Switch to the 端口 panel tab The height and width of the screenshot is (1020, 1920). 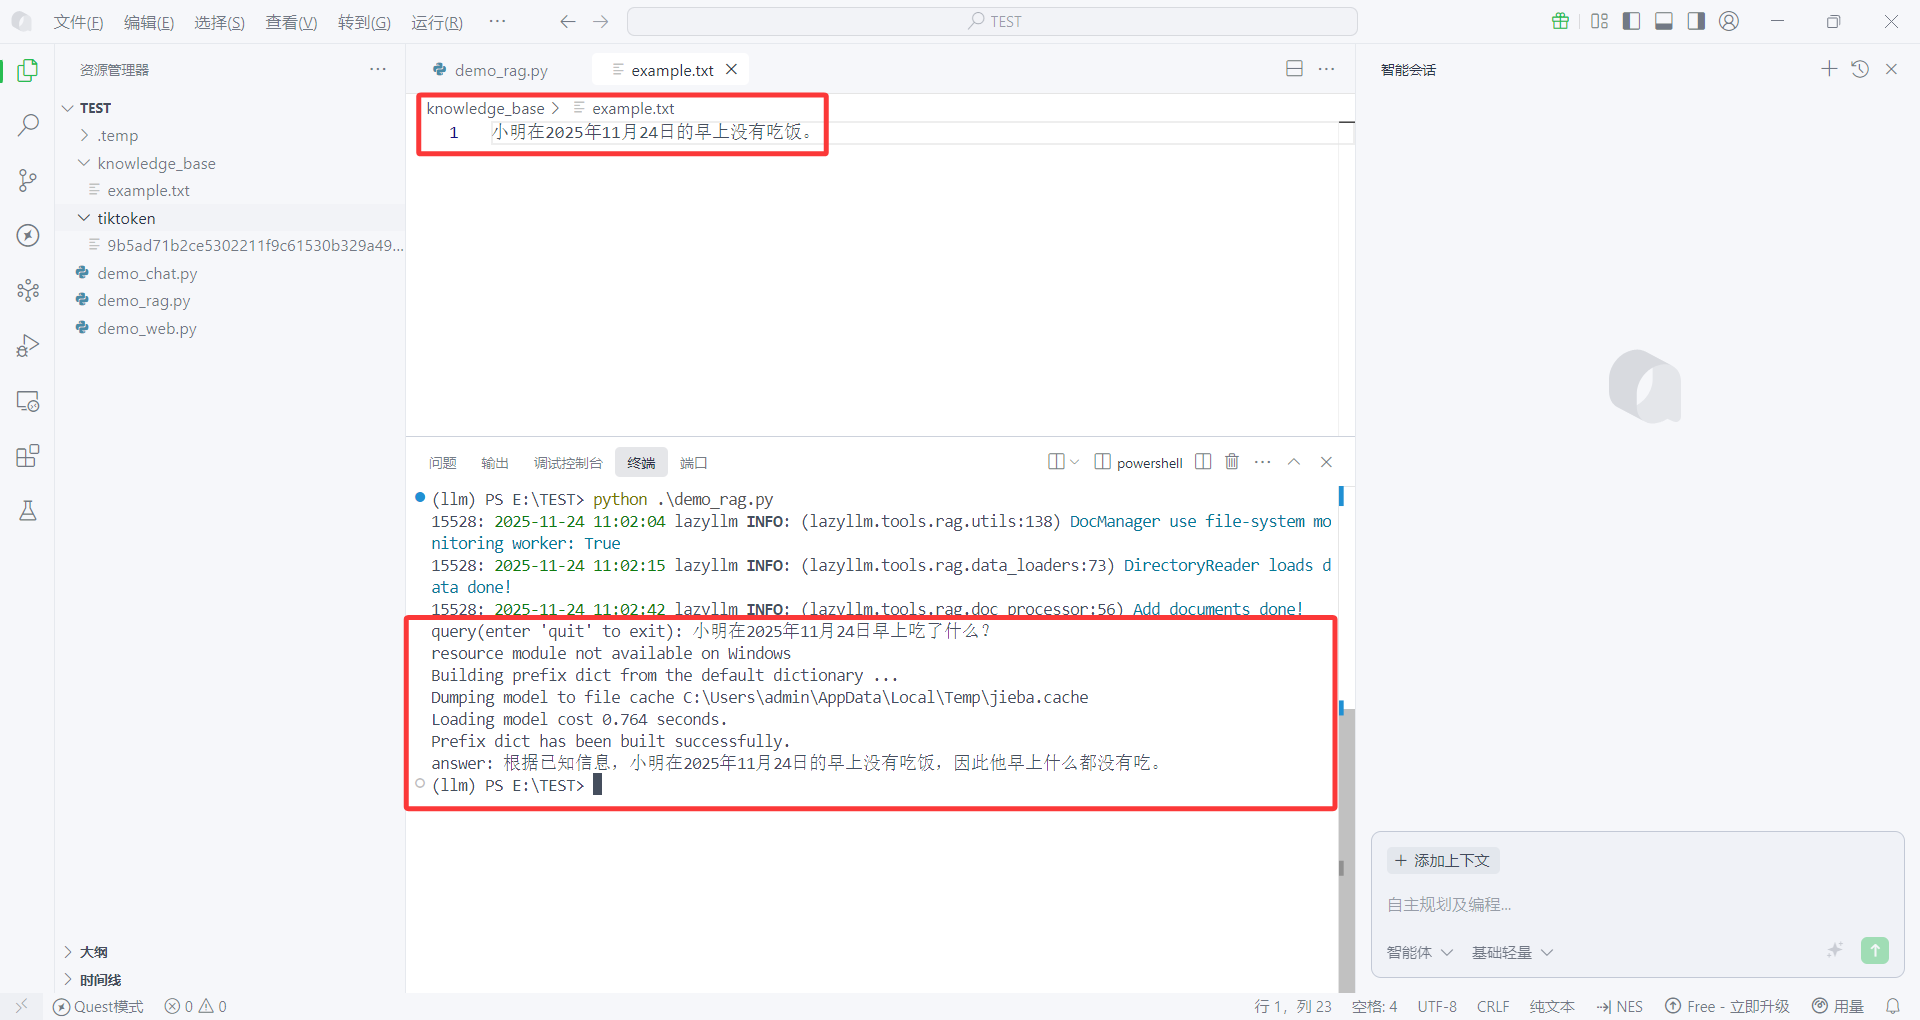pyautogui.click(x=694, y=463)
